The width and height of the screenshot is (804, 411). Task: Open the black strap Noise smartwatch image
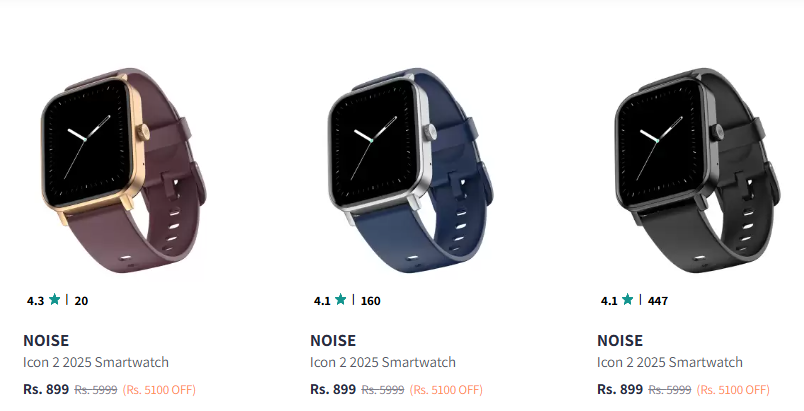pyautogui.click(x=697, y=171)
